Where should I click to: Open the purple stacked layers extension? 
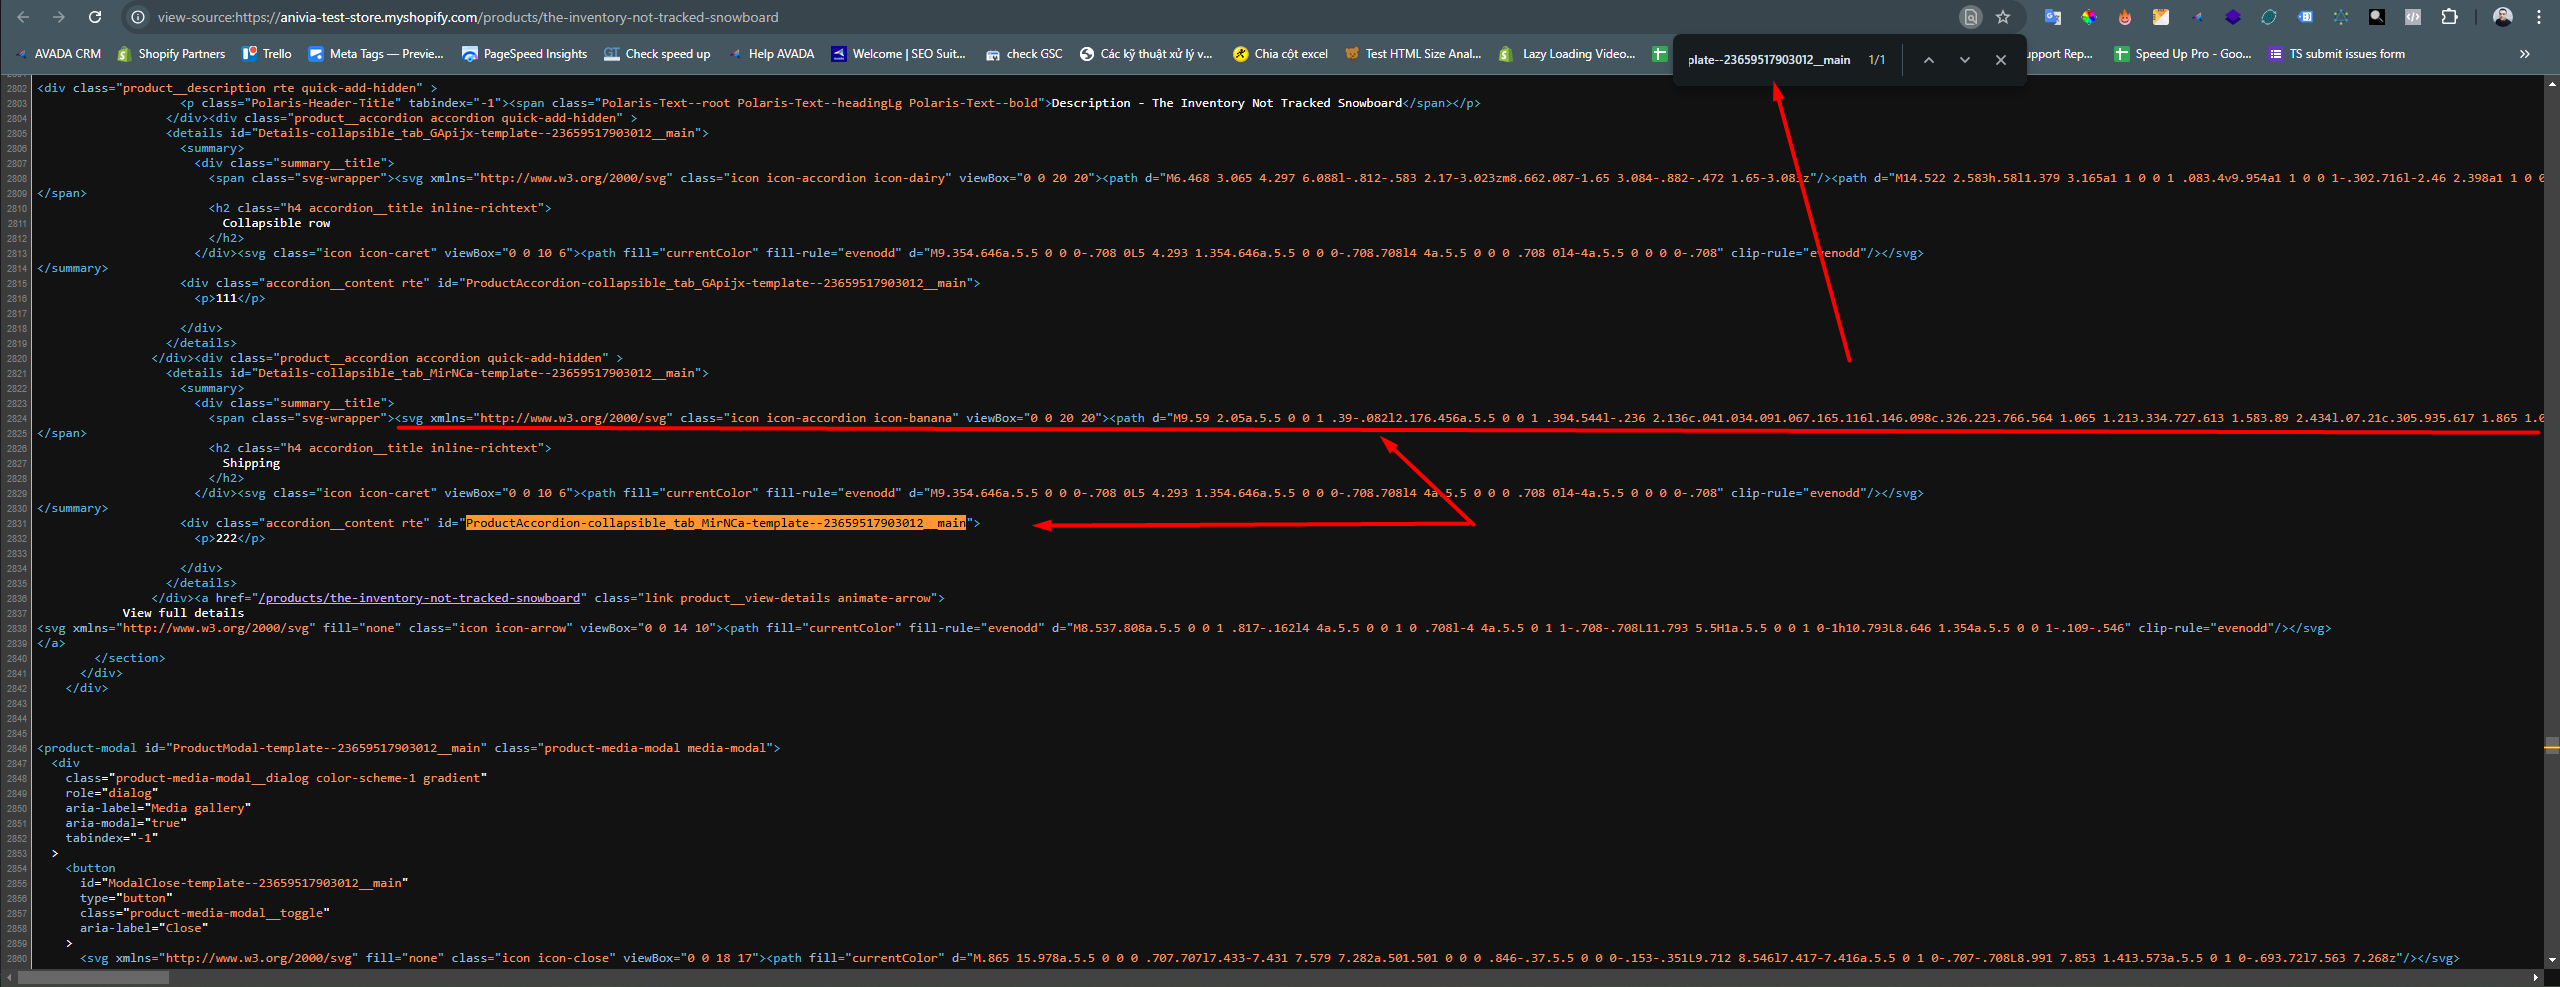(x=2233, y=17)
